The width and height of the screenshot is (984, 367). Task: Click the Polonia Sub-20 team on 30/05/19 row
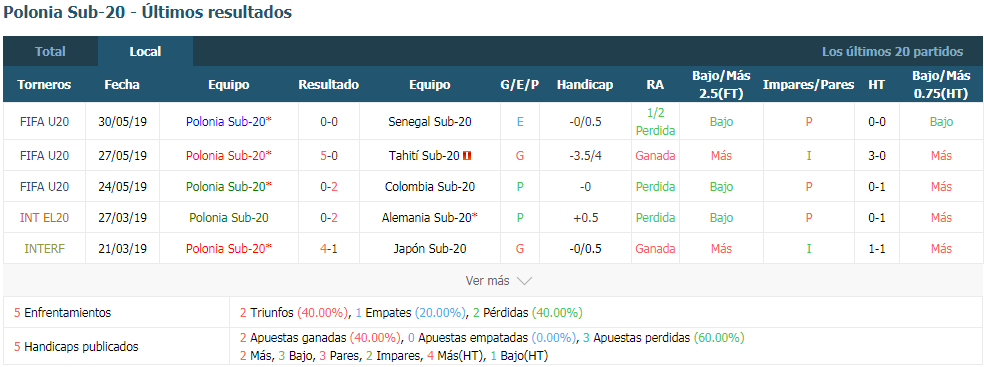pyautogui.click(x=227, y=122)
